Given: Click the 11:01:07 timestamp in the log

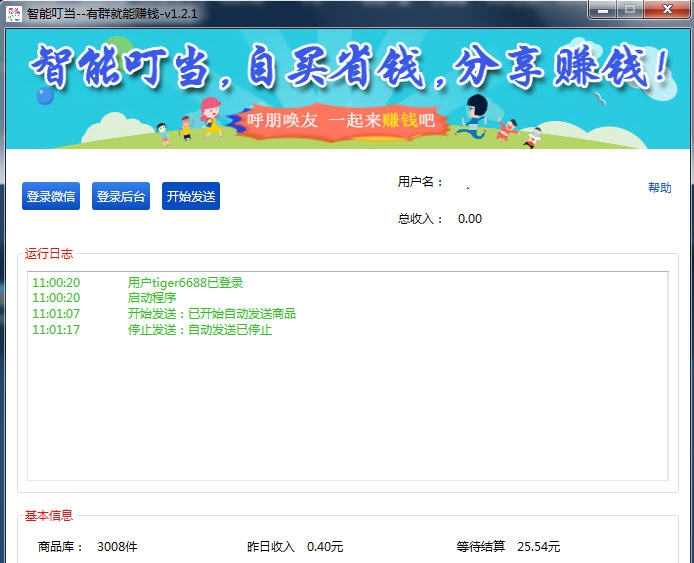Looking at the screenshot, I should 56,313.
